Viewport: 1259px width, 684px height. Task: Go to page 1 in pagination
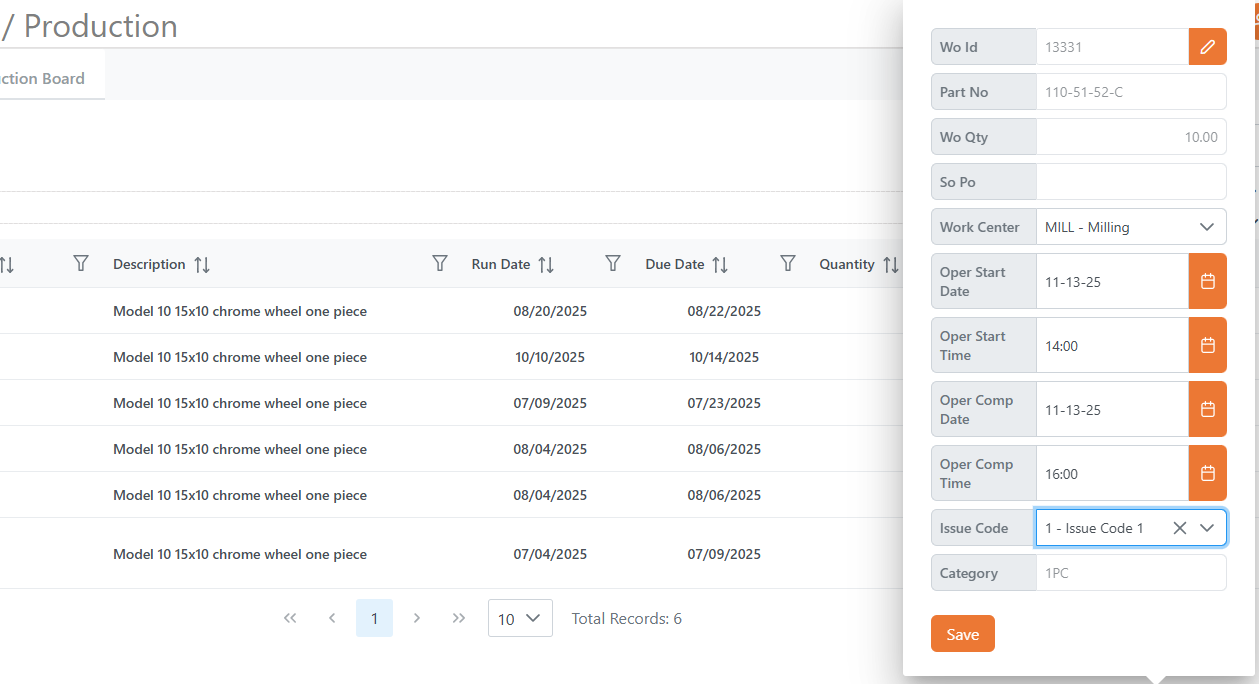[x=374, y=619]
